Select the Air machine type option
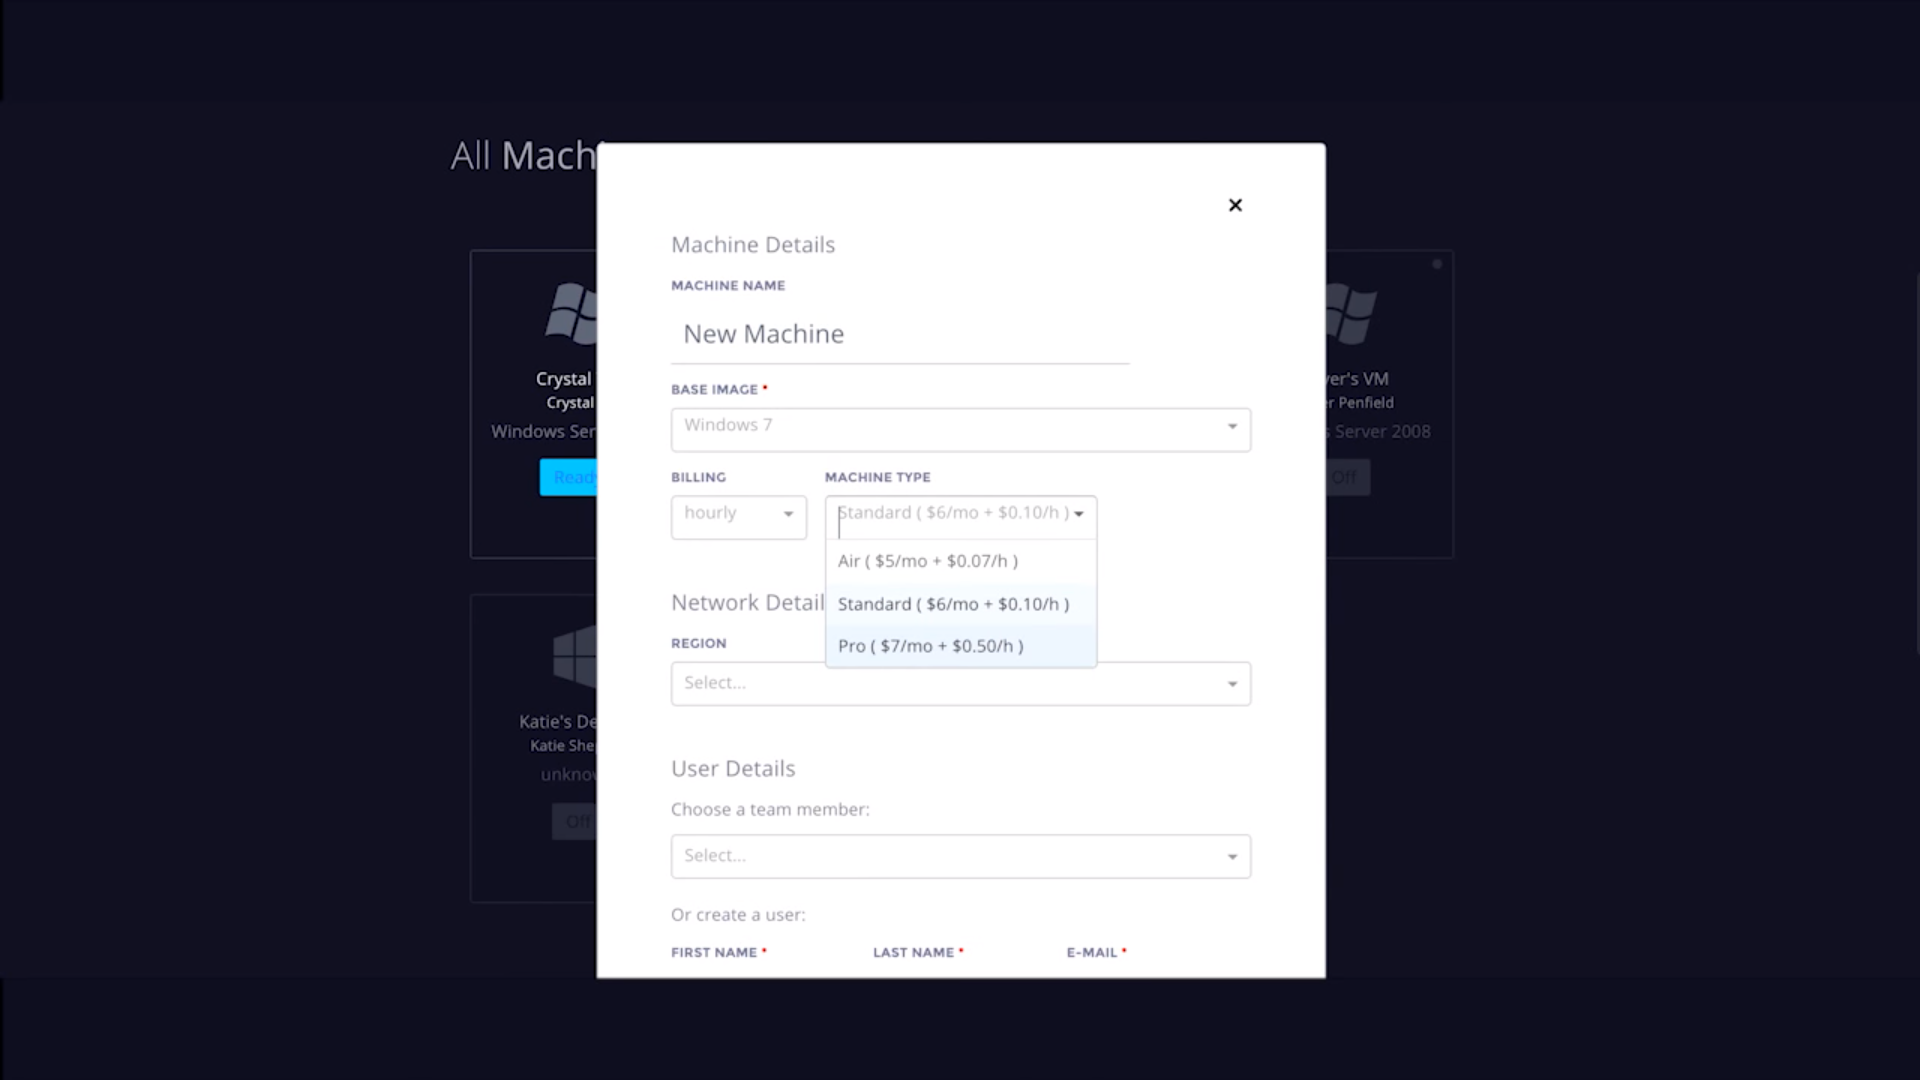This screenshot has width=1920, height=1080. [928, 561]
